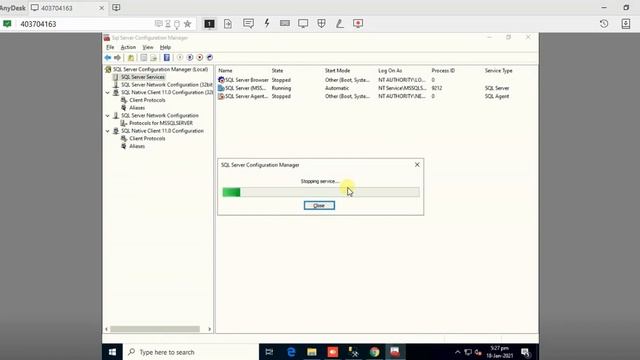640x360 pixels.
Task: Select Protocols for MSSQLSERVER
Action: [161, 123]
